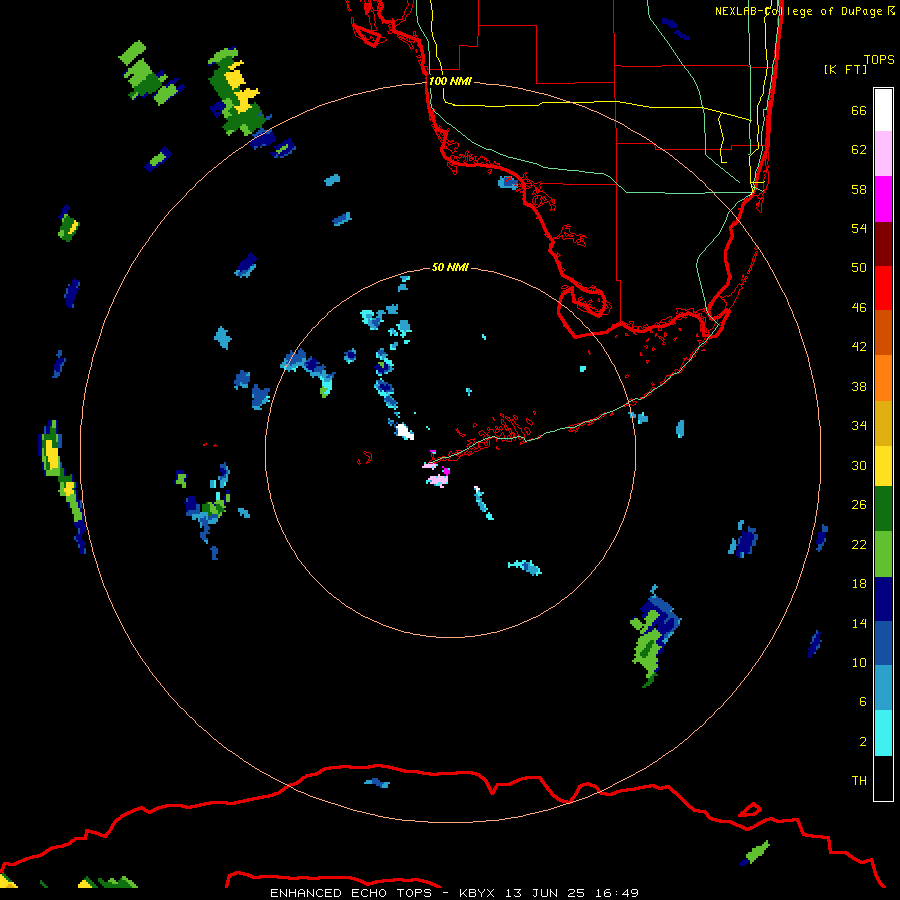Click the bright red 50 kft legend swatch
This screenshot has width=900, height=900.
(x=883, y=288)
